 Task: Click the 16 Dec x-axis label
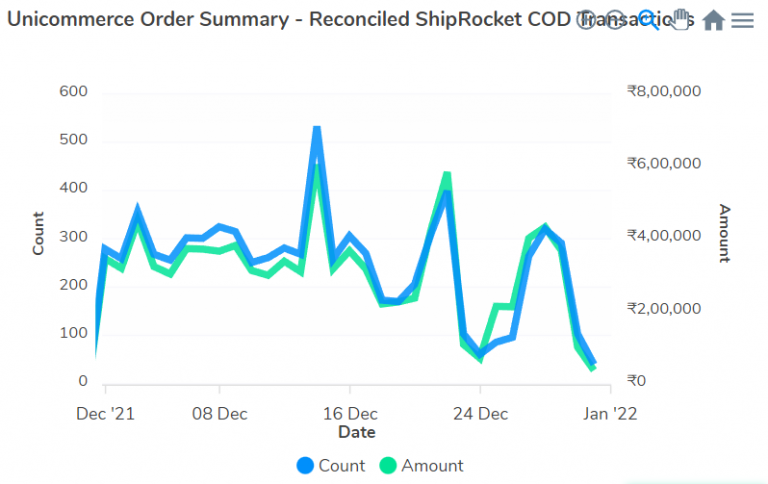click(x=350, y=413)
